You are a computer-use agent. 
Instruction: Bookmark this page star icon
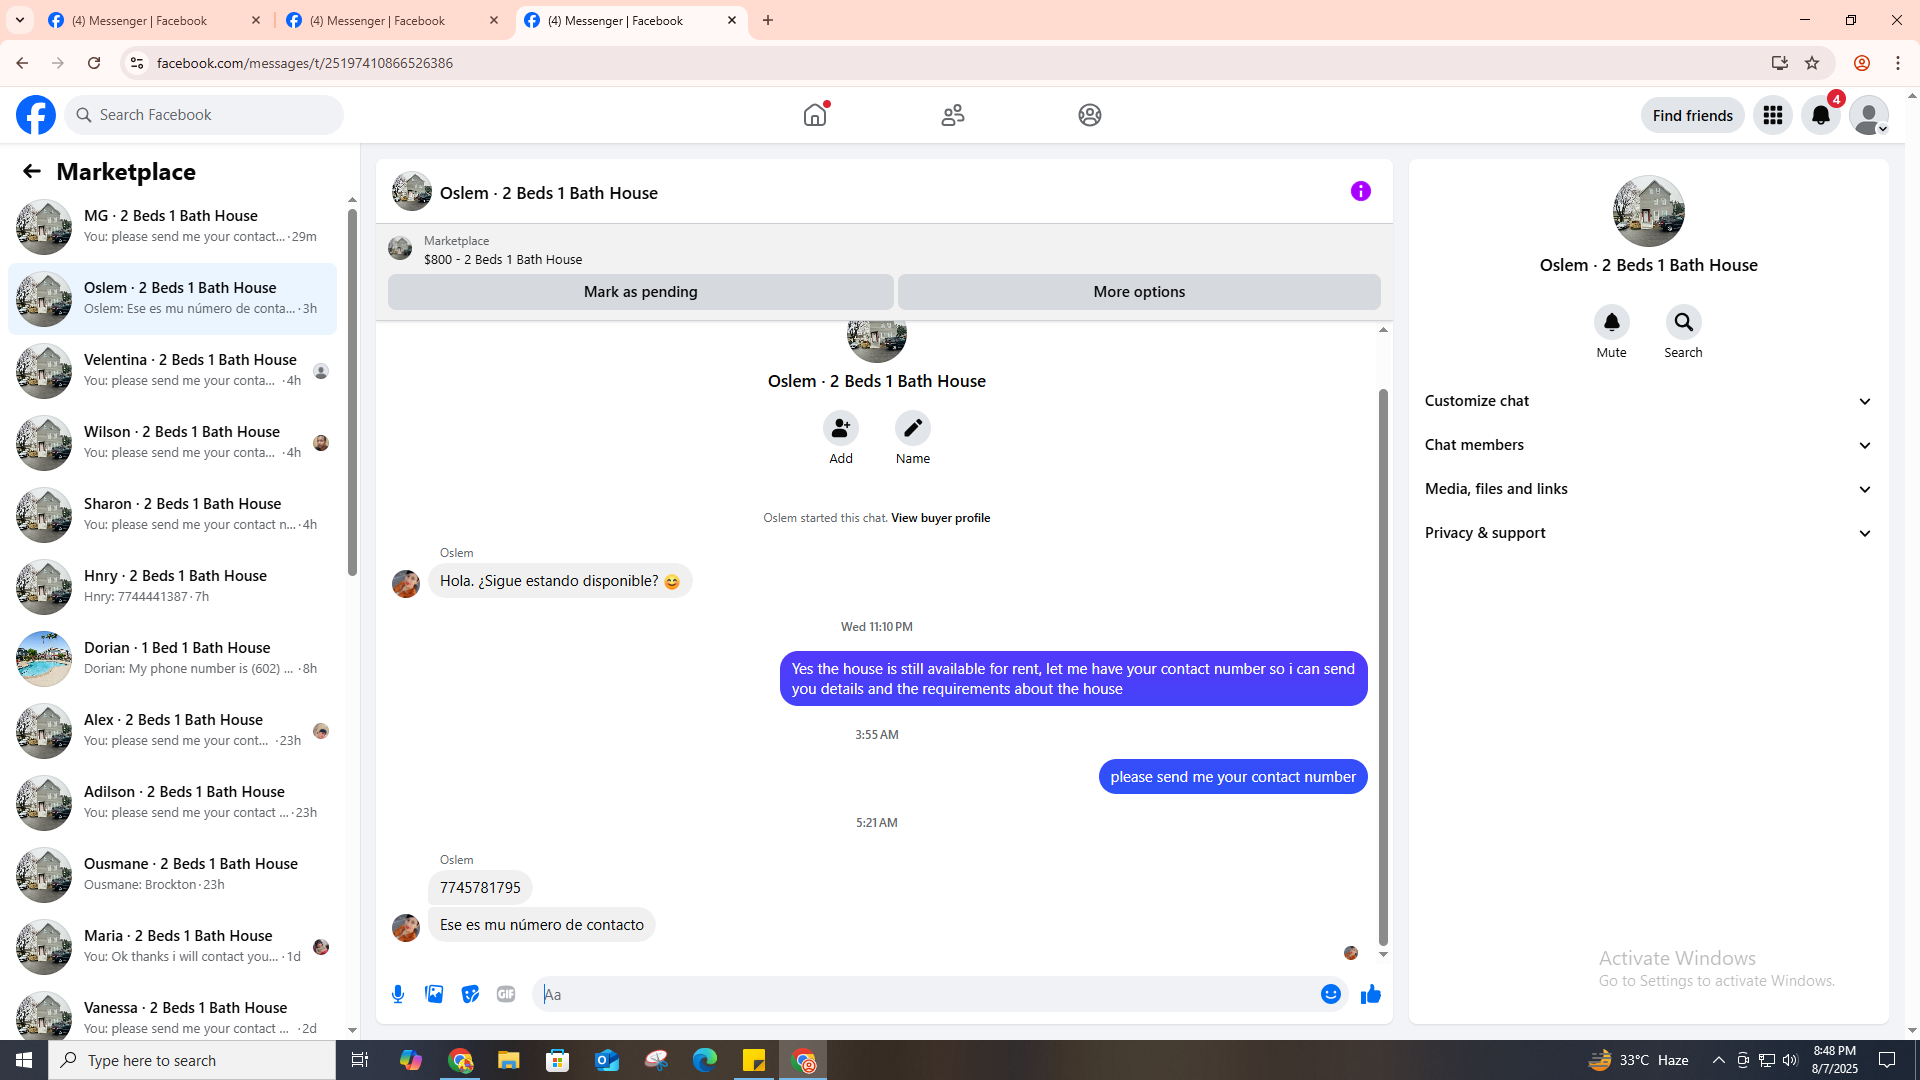(1812, 63)
